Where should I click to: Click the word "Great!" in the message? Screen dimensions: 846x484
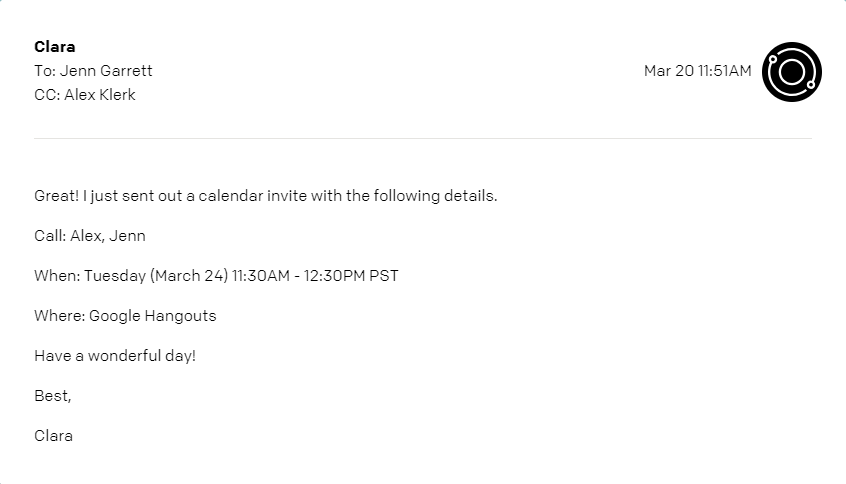[x=56, y=196]
